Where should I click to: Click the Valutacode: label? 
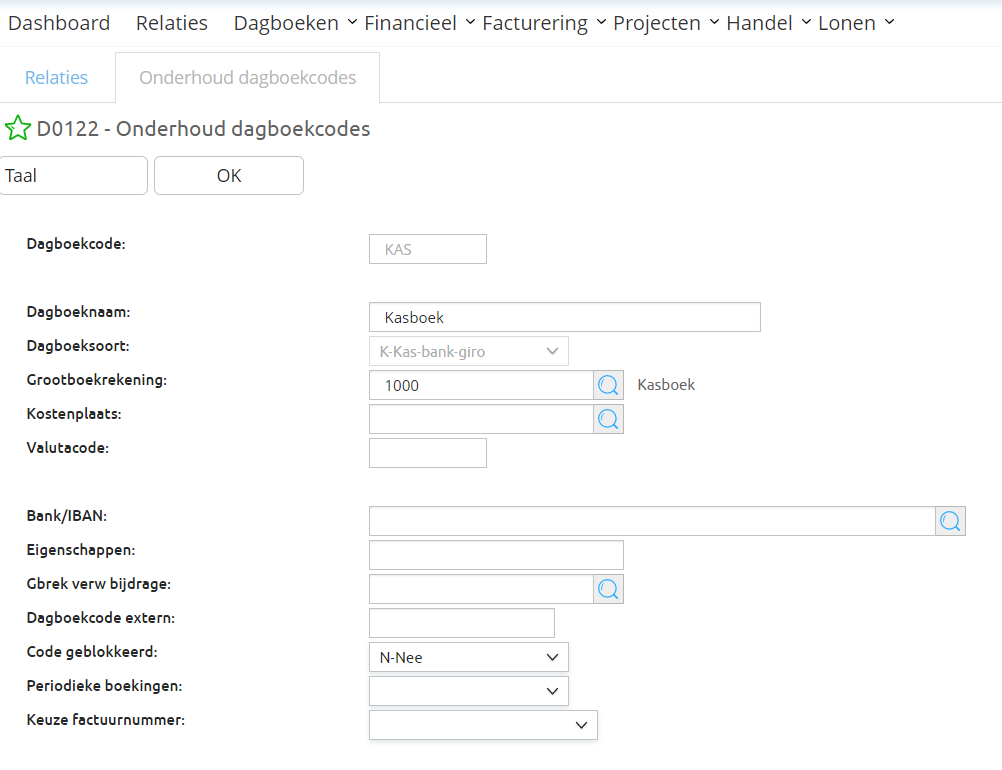click(x=68, y=447)
